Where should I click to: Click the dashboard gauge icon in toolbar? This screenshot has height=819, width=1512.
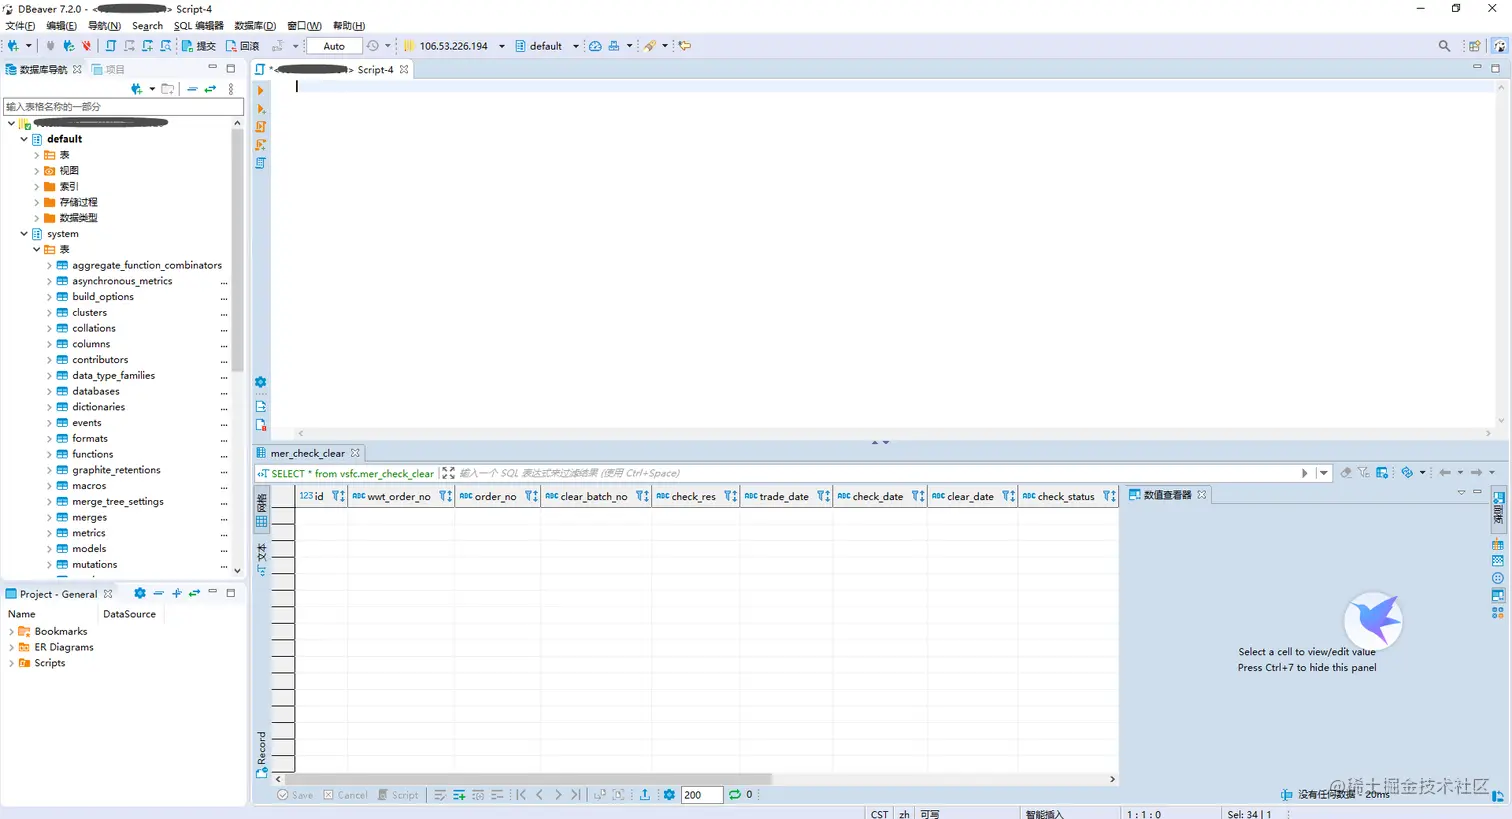(x=595, y=46)
